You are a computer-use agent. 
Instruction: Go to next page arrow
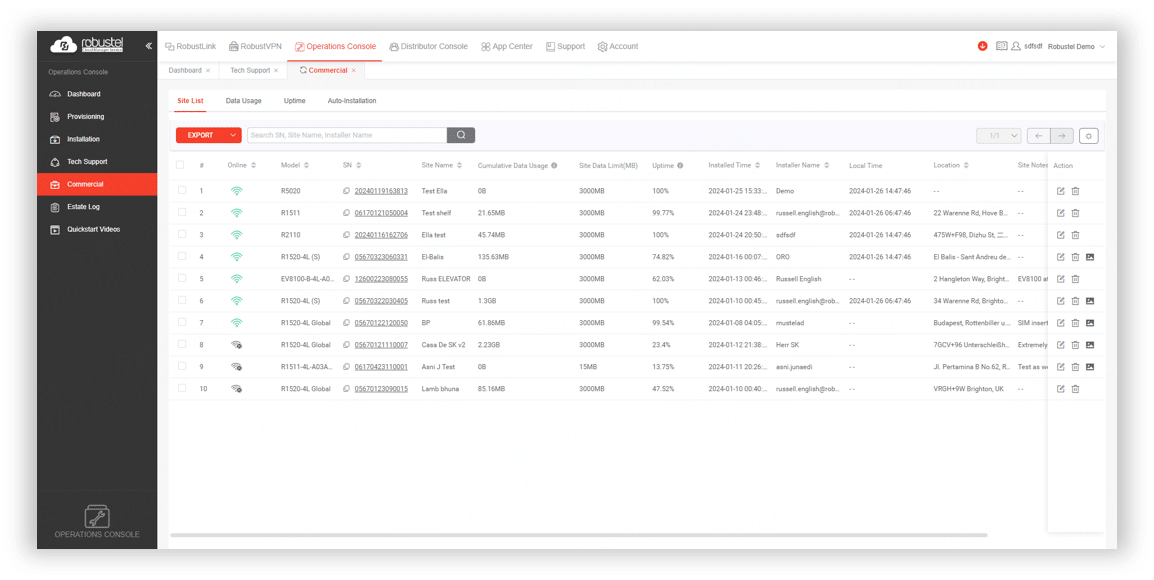tap(1062, 136)
